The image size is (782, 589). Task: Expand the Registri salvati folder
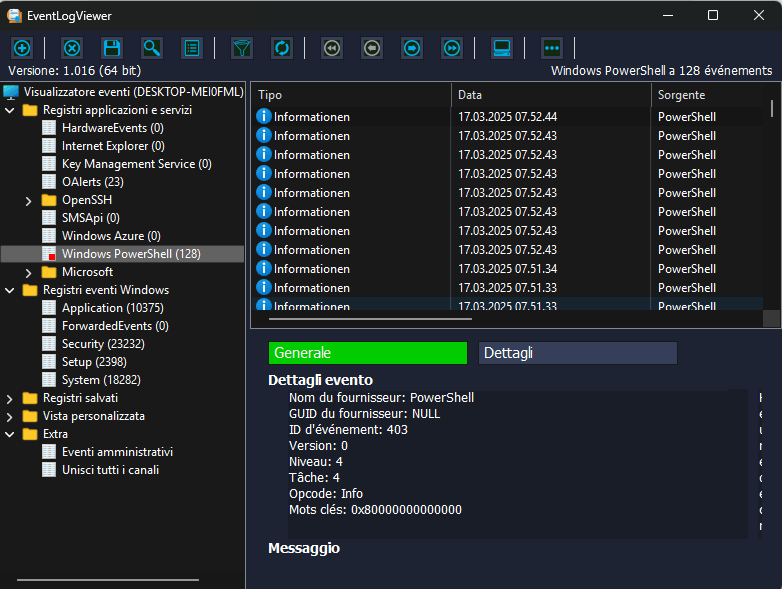[10, 398]
